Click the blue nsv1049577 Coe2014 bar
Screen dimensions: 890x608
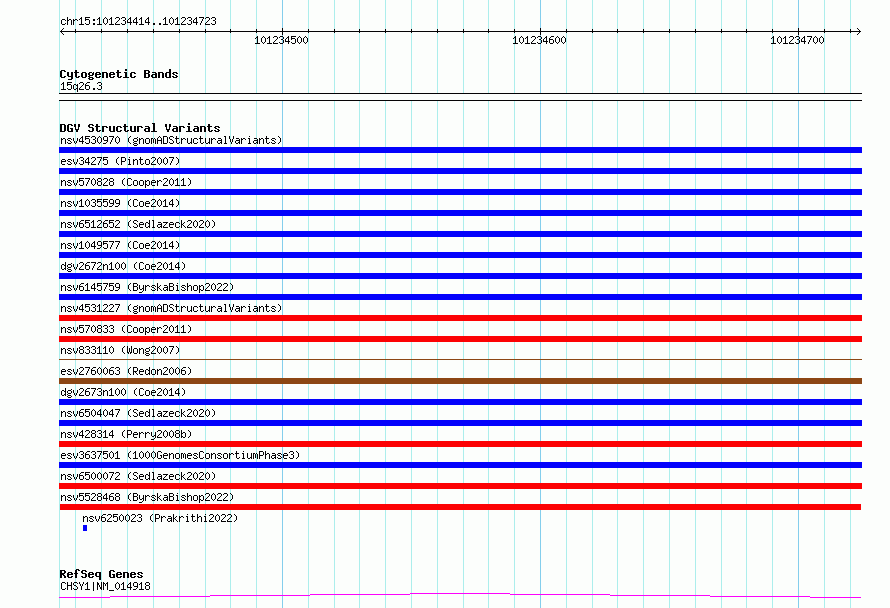(460, 255)
